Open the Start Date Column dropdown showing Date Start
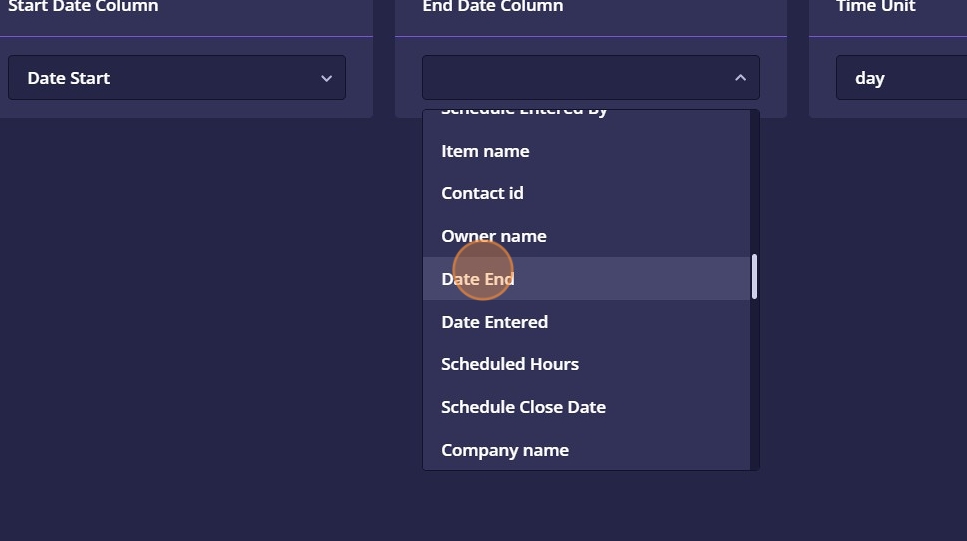 (x=176, y=78)
